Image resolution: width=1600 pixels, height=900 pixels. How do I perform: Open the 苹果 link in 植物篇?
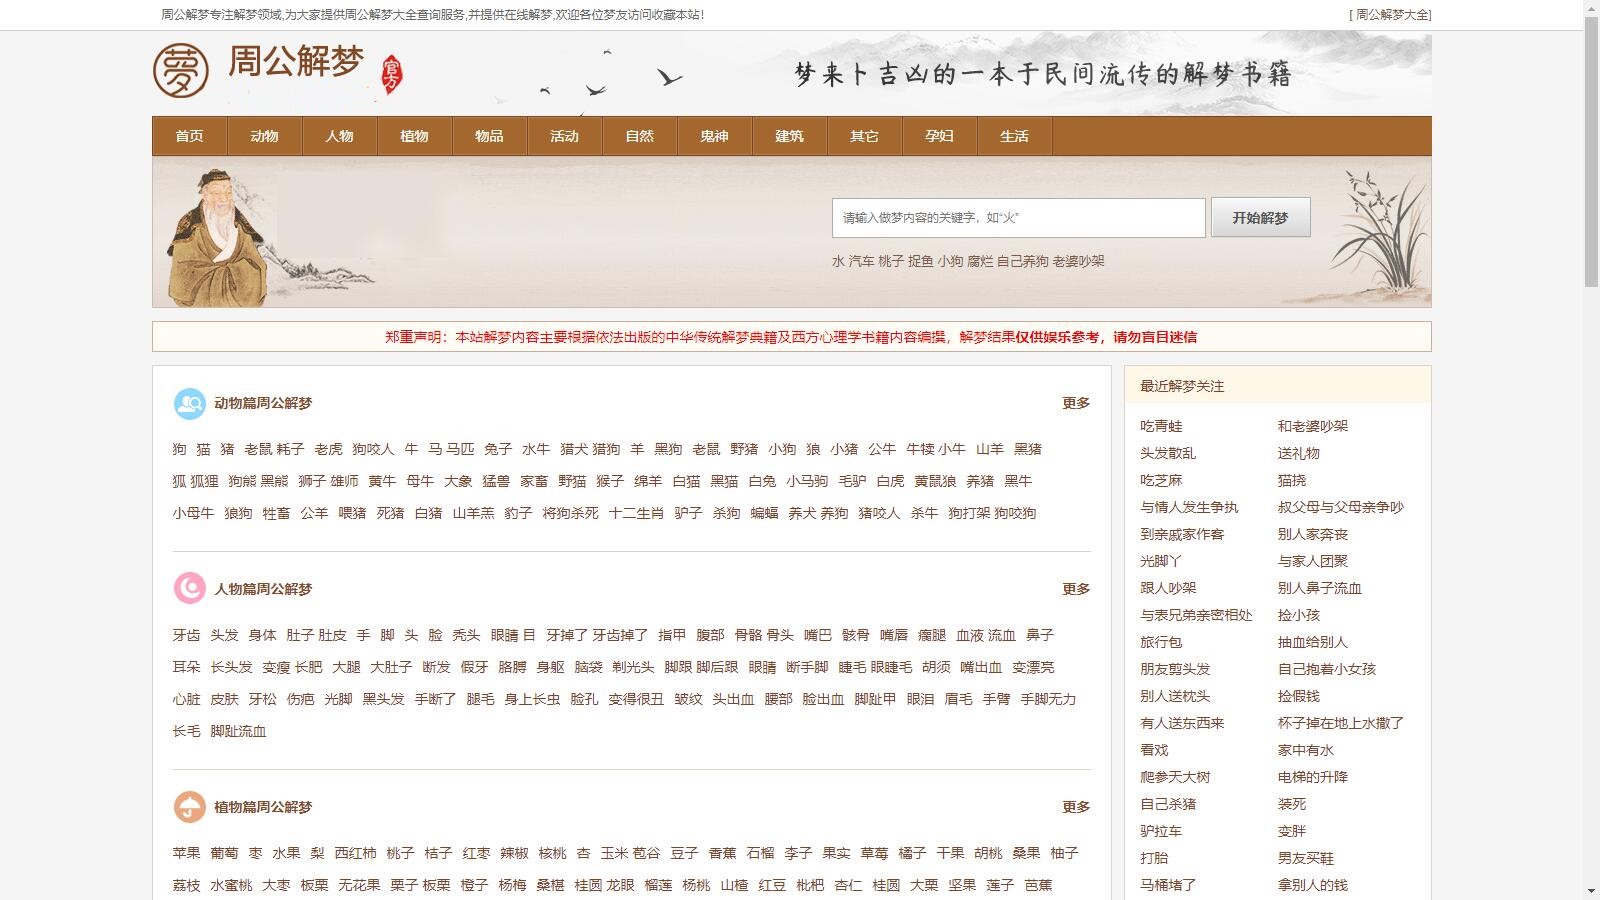click(x=182, y=853)
